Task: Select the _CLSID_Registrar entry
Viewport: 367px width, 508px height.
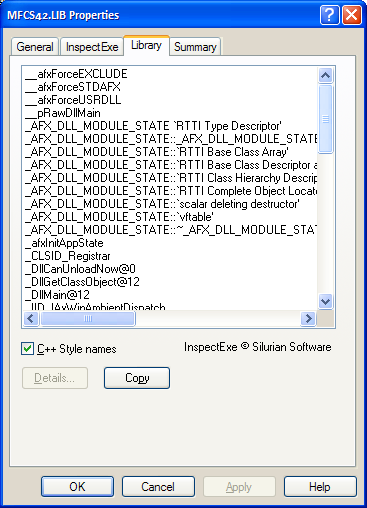Action: click(x=68, y=256)
